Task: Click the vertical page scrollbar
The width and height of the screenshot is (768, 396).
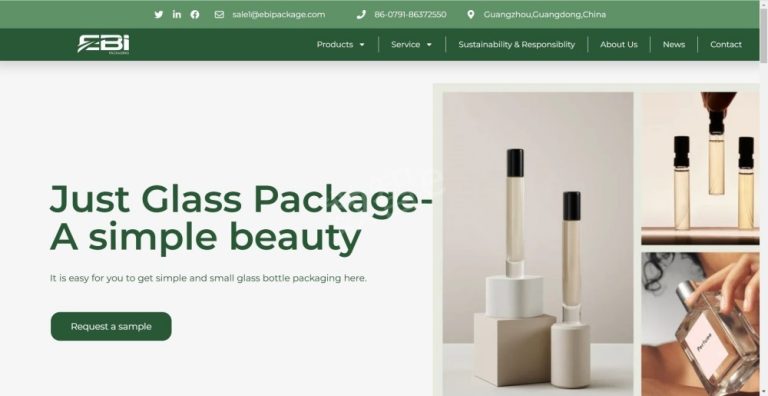Action: coord(764,198)
